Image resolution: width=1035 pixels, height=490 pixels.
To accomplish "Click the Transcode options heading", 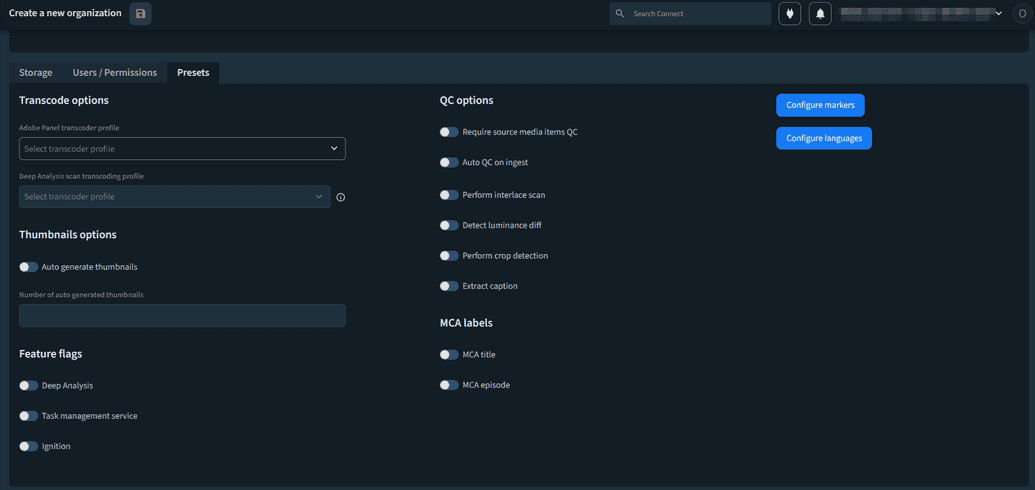I will pos(64,100).
